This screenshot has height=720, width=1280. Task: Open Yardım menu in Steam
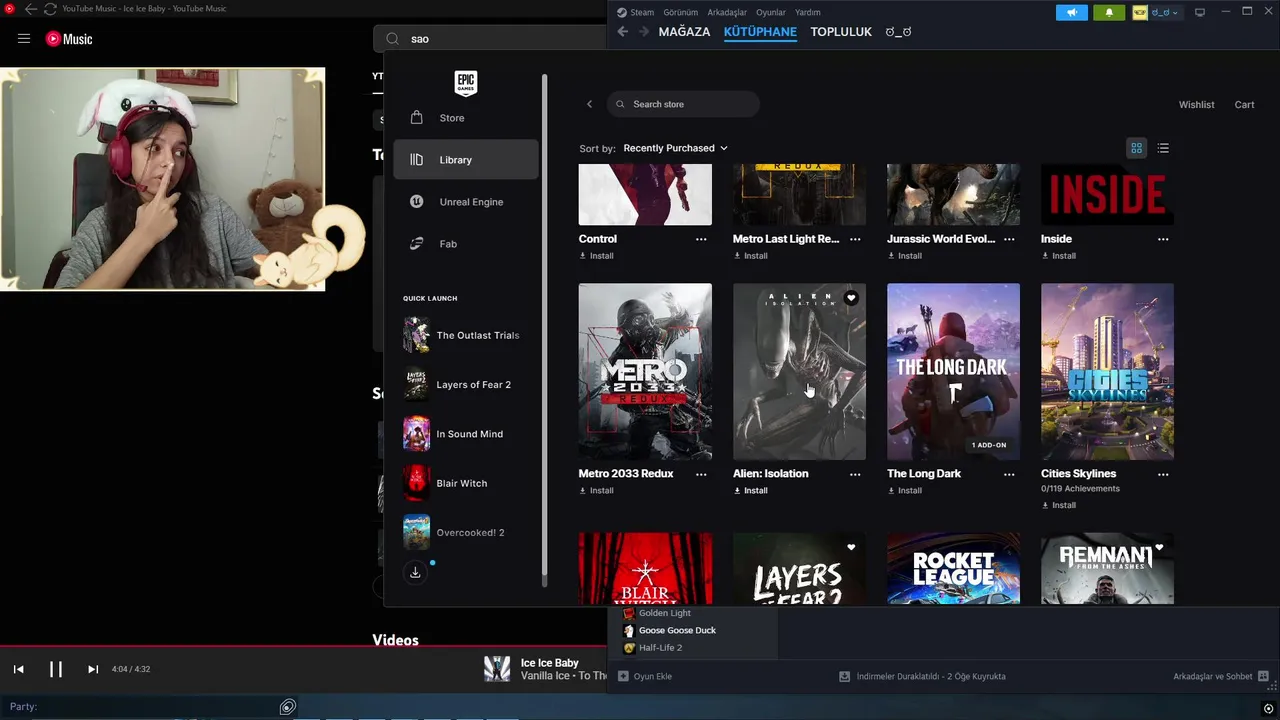(807, 12)
